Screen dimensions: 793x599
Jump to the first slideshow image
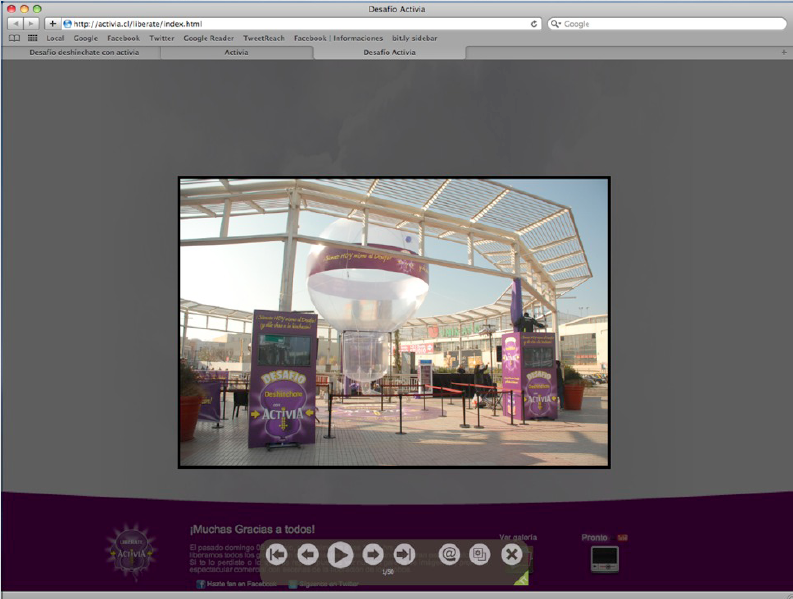[x=277, y=554]
